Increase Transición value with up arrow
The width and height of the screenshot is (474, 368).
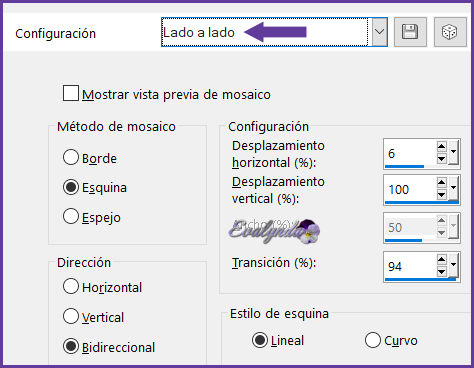click(x=441, y=259)
